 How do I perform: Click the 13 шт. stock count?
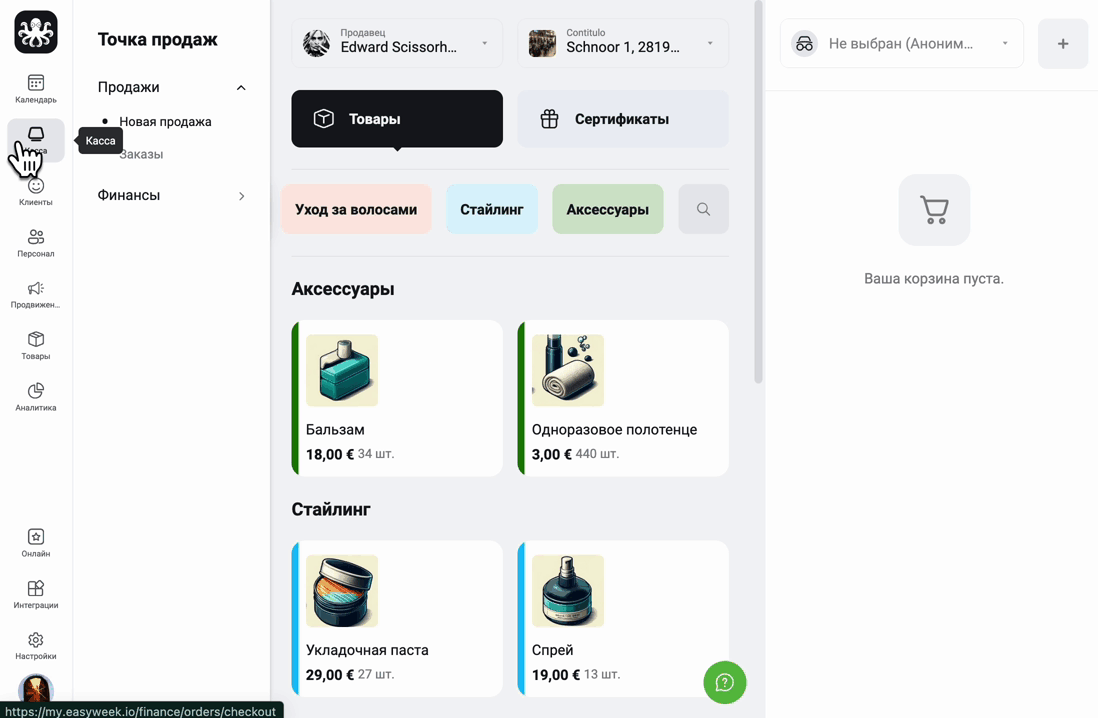602,675
